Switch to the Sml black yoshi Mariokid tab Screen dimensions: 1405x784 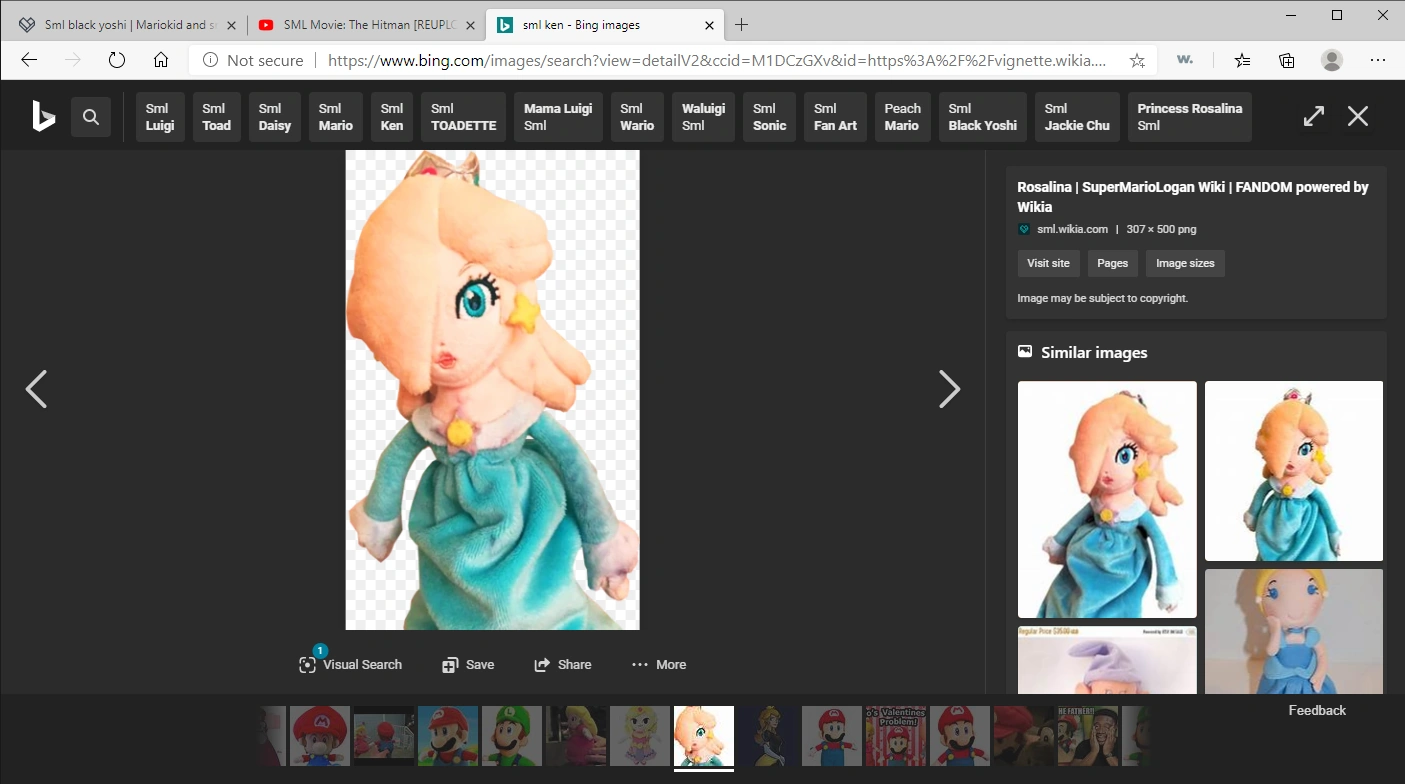tap(120, 24)
